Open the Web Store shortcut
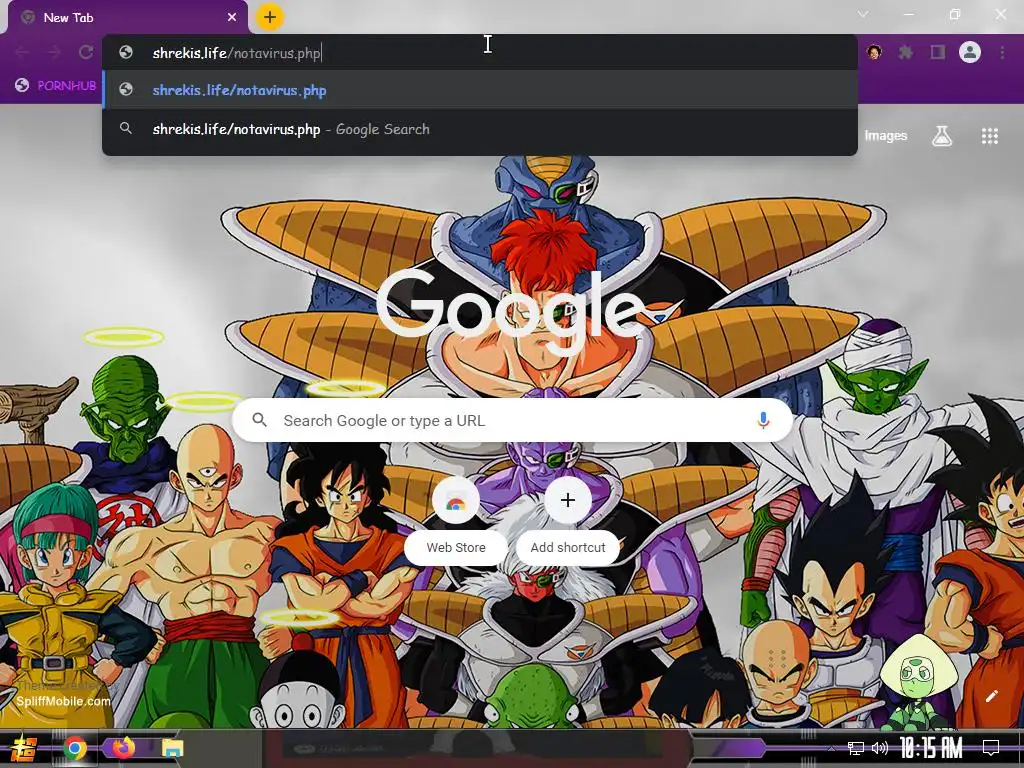The image size is (1024, 768). click(456, 521)
